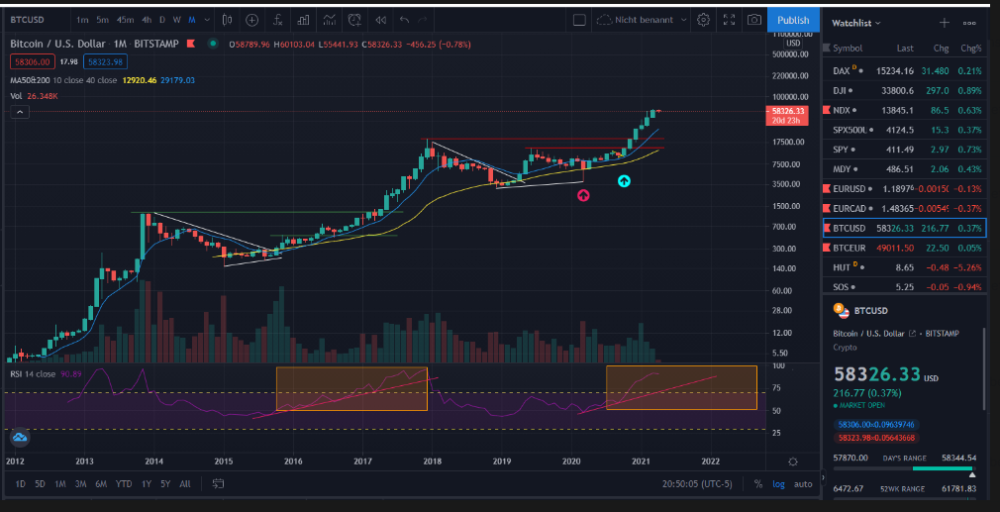Open the timezone menu 20:50:05 (UTC-5)
Image resolution: width=1000 pixels, height=512 pixels.
pyautogui.click(x=696, y=484)
